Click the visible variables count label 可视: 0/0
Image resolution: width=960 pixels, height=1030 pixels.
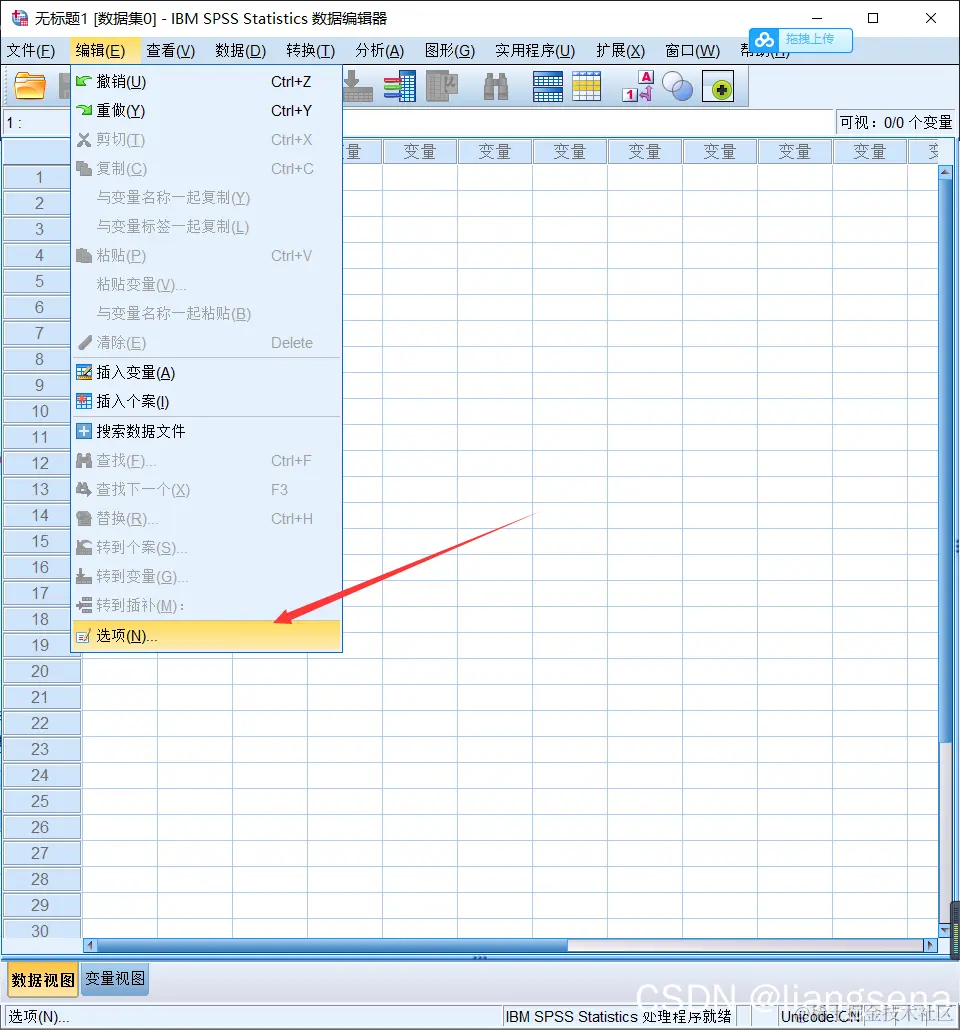tap(896, 123)
